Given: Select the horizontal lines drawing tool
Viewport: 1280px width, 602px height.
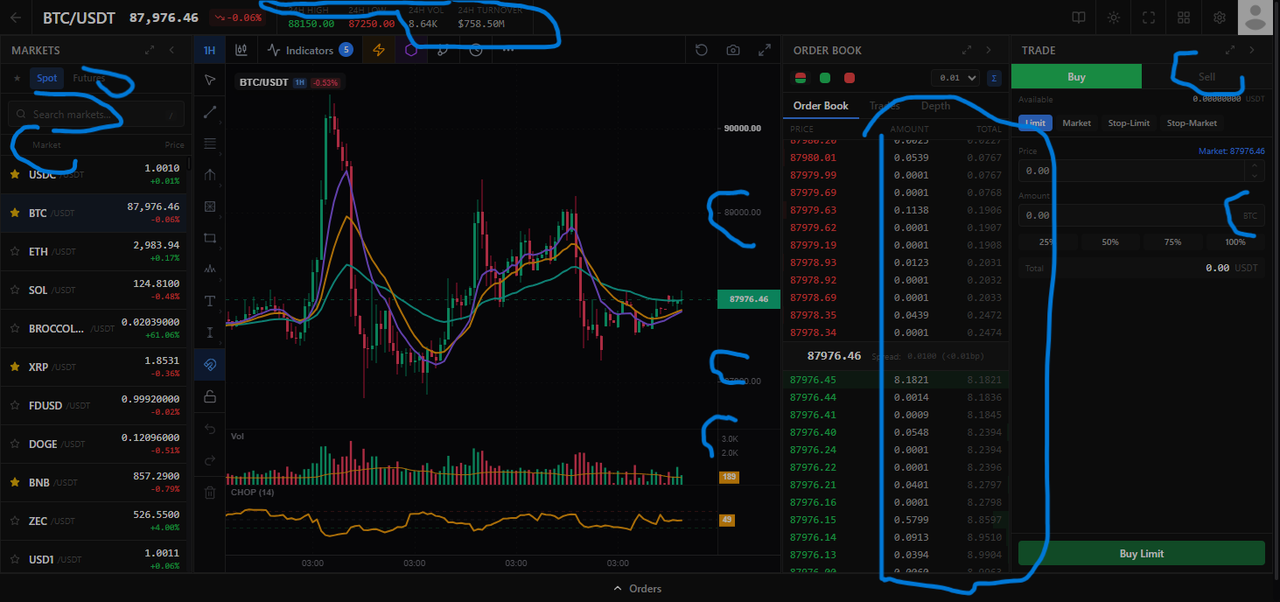Looking at the screenshot, I should pyautogui.click(x=210, y=143).
